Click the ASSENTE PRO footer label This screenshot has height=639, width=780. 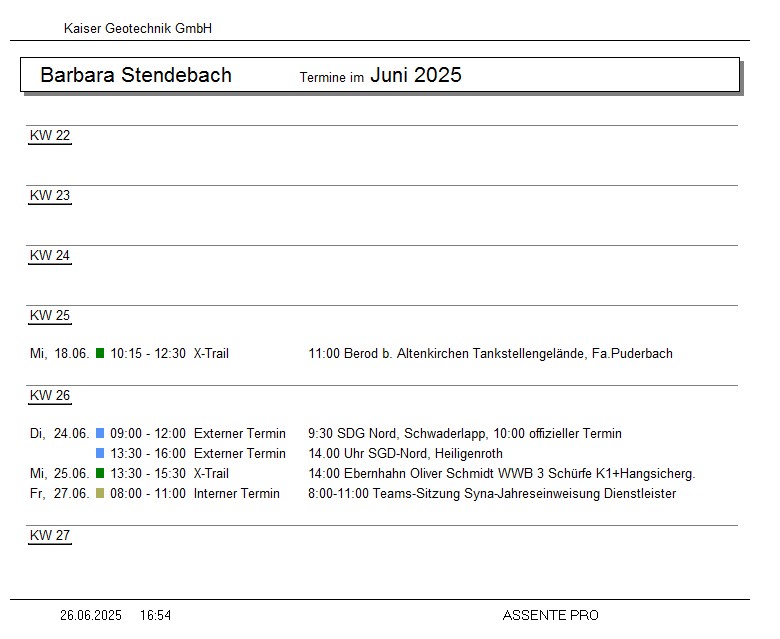point(550,615)
